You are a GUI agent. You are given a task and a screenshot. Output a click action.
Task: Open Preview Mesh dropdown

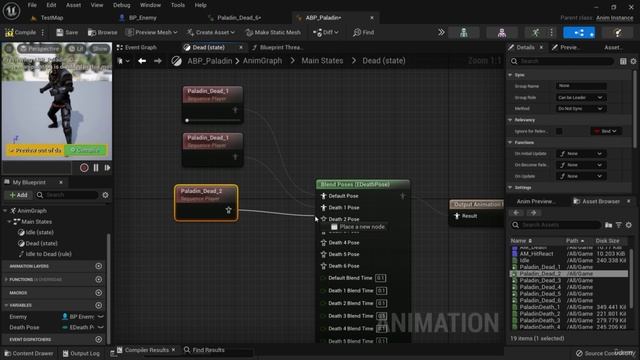click(x=151, y=32)
